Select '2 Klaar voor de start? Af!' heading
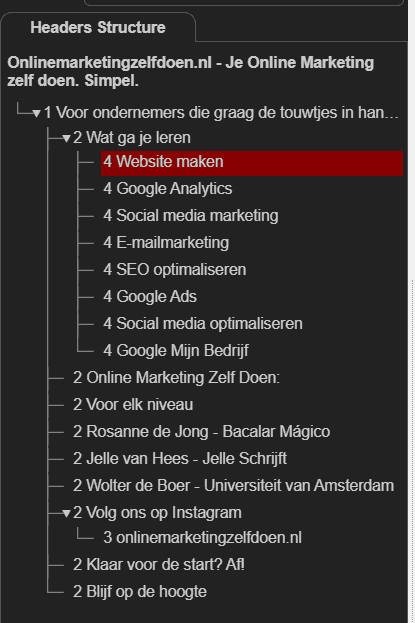This screenshot has height=623, width=415. pos(159,565)
